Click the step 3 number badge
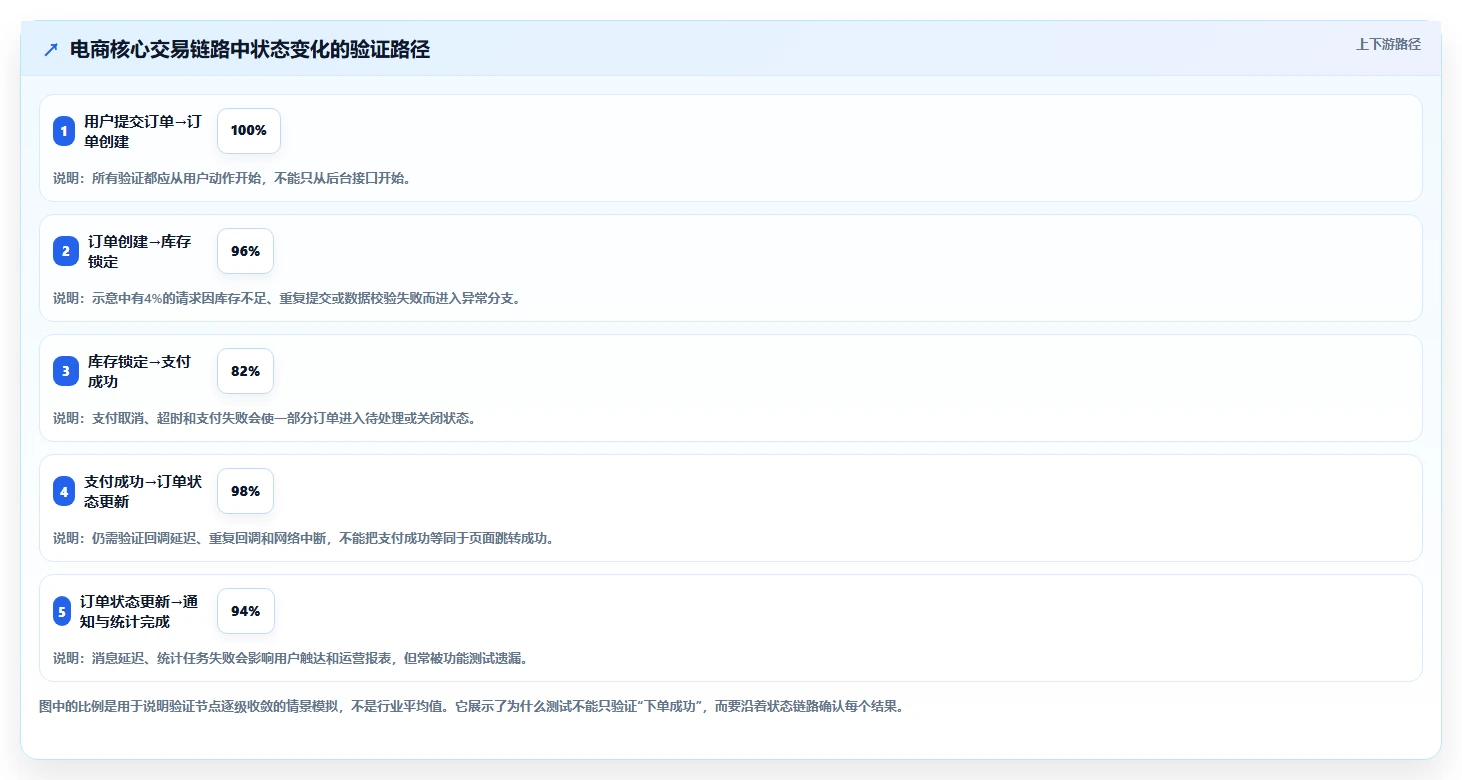The width and height of the screenshot is (1462, 780). coord(66,371)
